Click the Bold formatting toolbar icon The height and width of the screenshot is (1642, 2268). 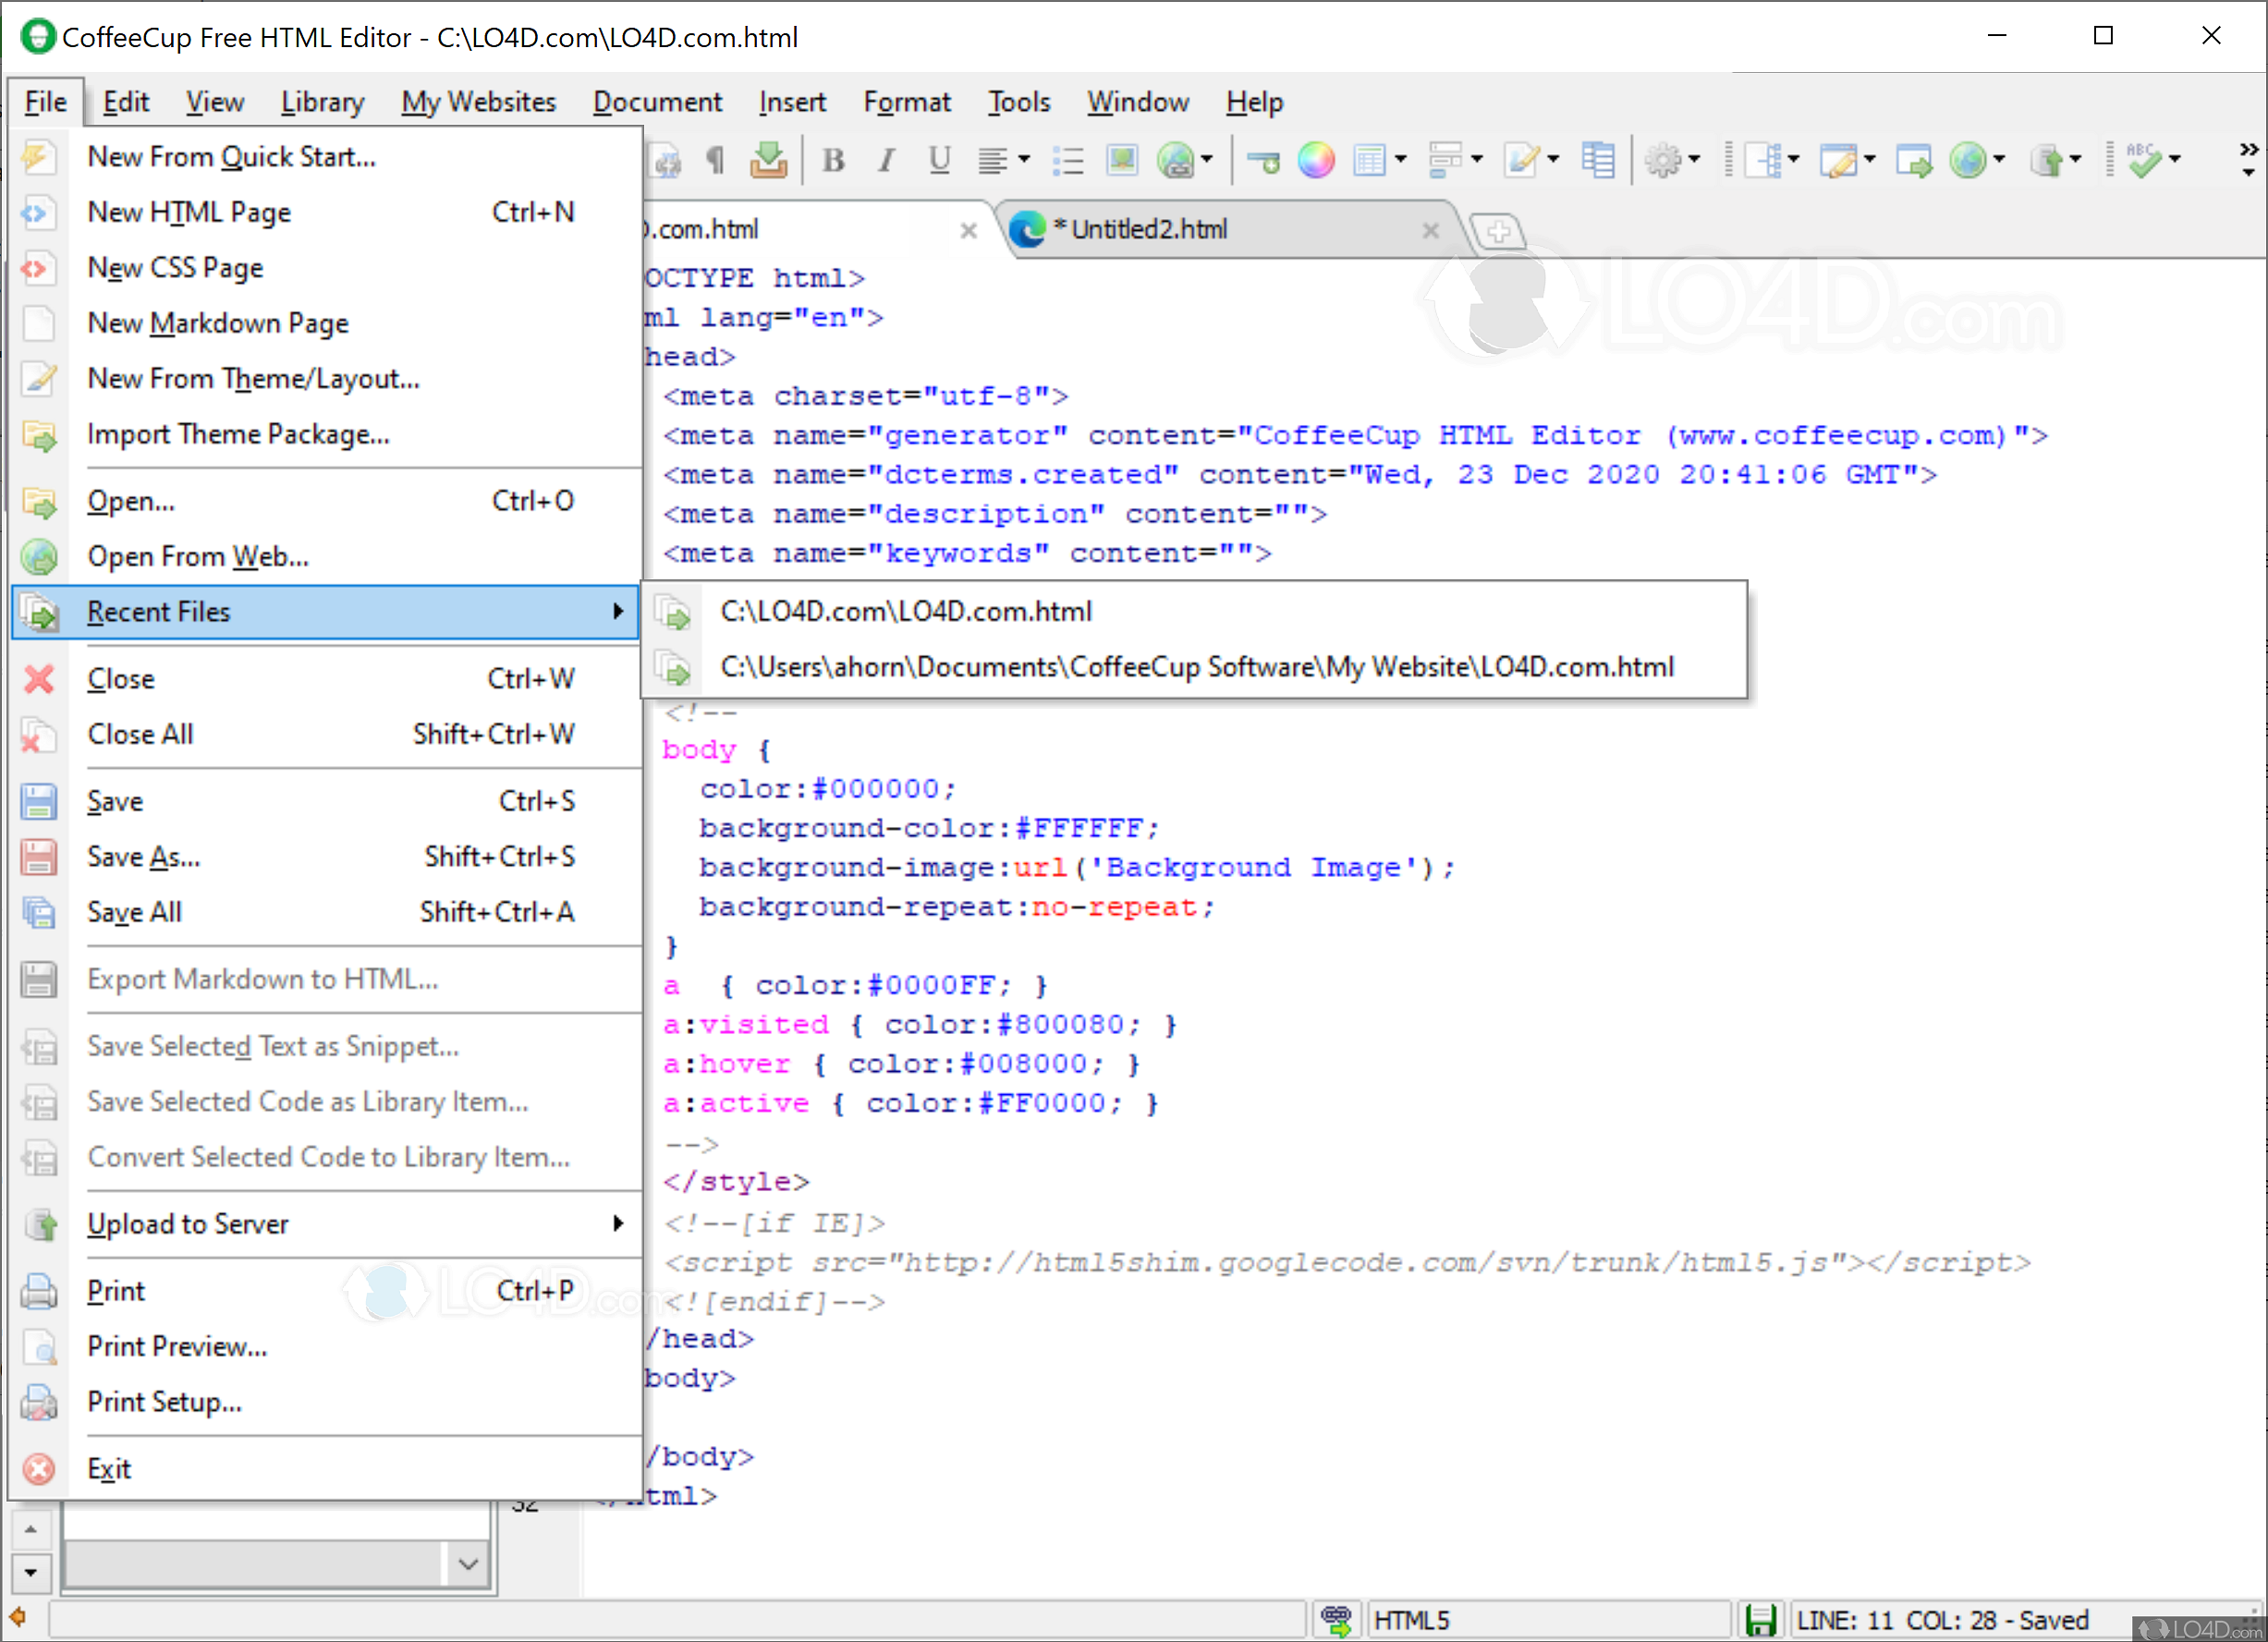[x=833, y=160]
